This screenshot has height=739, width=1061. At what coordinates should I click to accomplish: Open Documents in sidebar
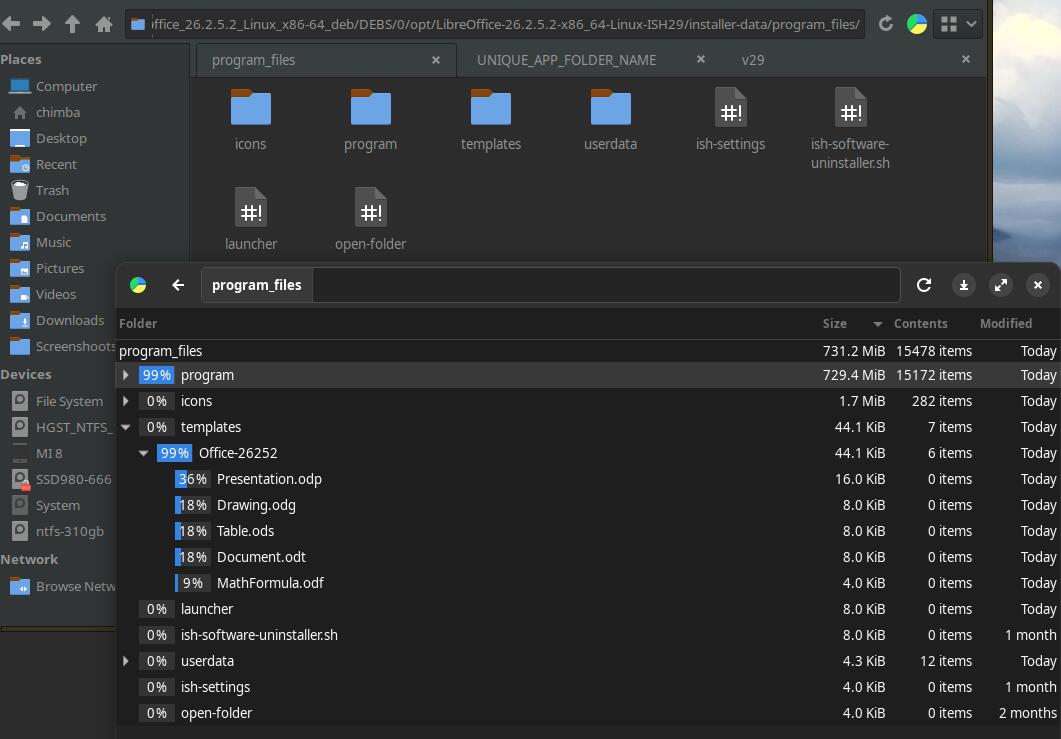[70, 217]
